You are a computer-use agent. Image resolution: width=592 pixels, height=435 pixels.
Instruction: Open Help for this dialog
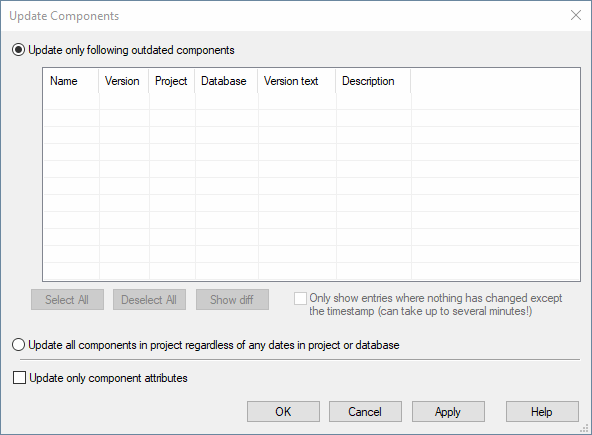[x=542, y=412]
